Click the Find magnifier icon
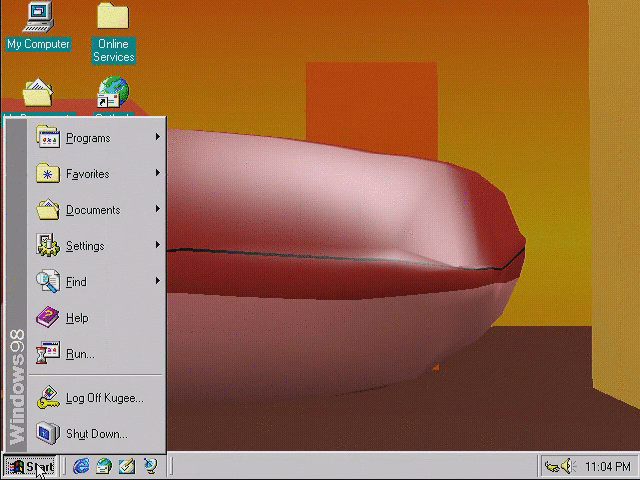The height and width of the screenshot is (480, 640). coord(48,281)
